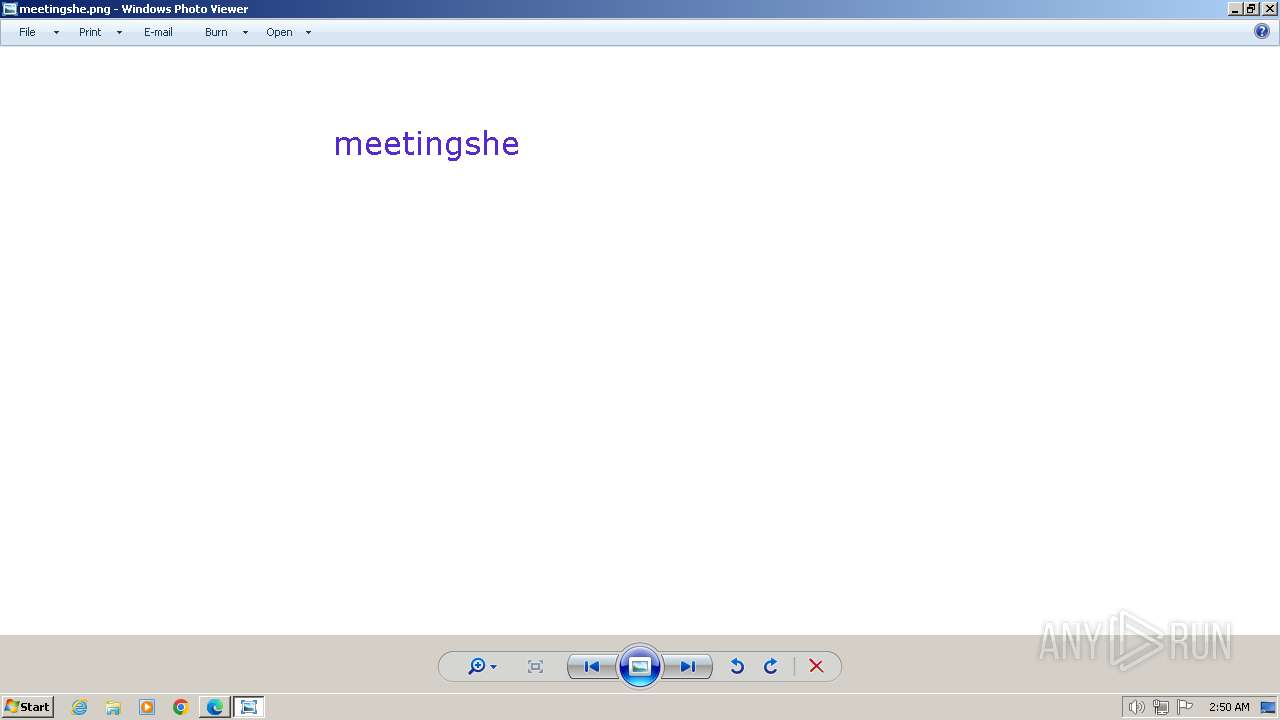Click the Windows Start button
Screen dimensions: 1280x720
(x=27, y=707)
